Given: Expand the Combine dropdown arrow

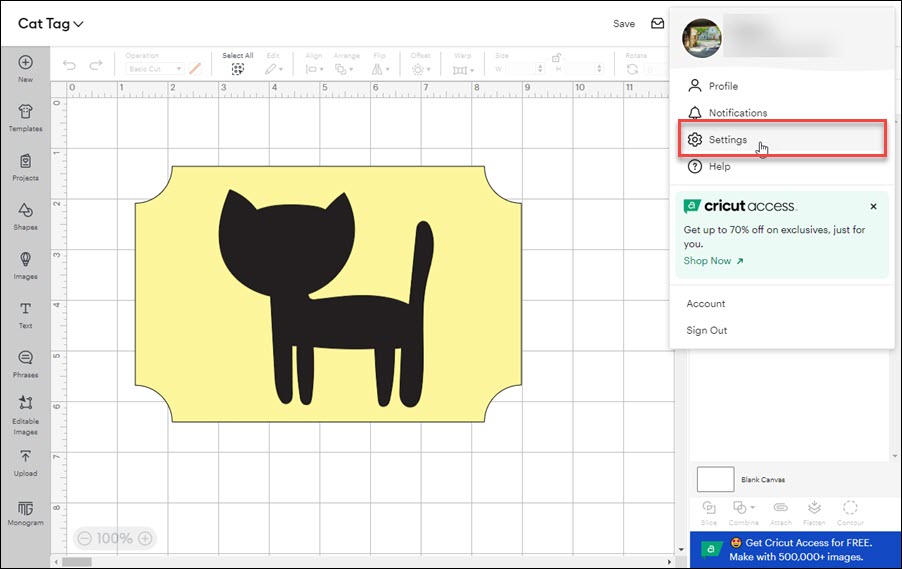Looking at the screenshot, I should [752, 508].
